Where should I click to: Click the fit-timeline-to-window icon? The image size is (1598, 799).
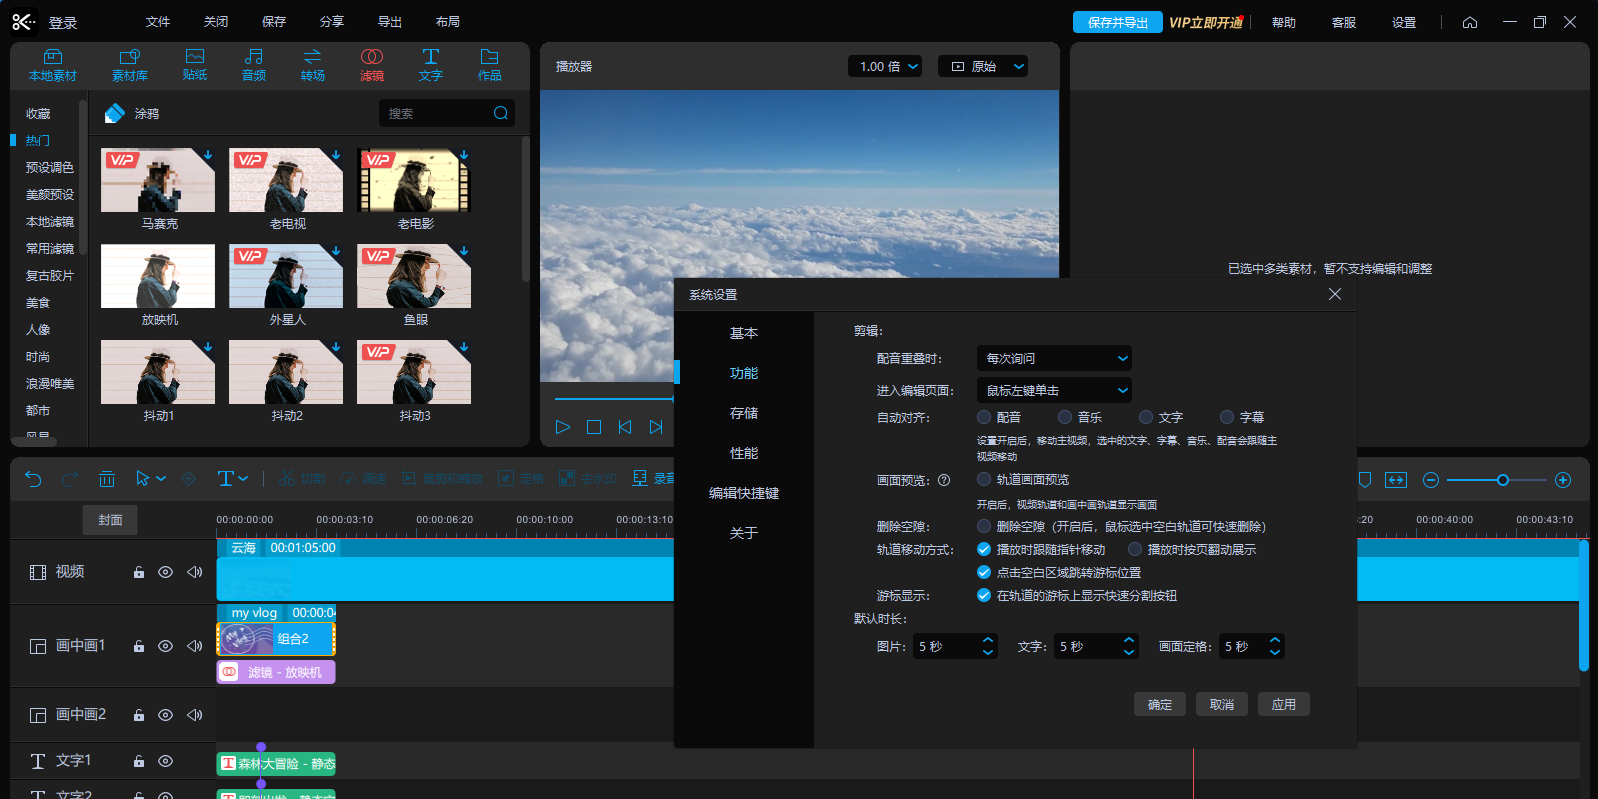coord(1396,480)
